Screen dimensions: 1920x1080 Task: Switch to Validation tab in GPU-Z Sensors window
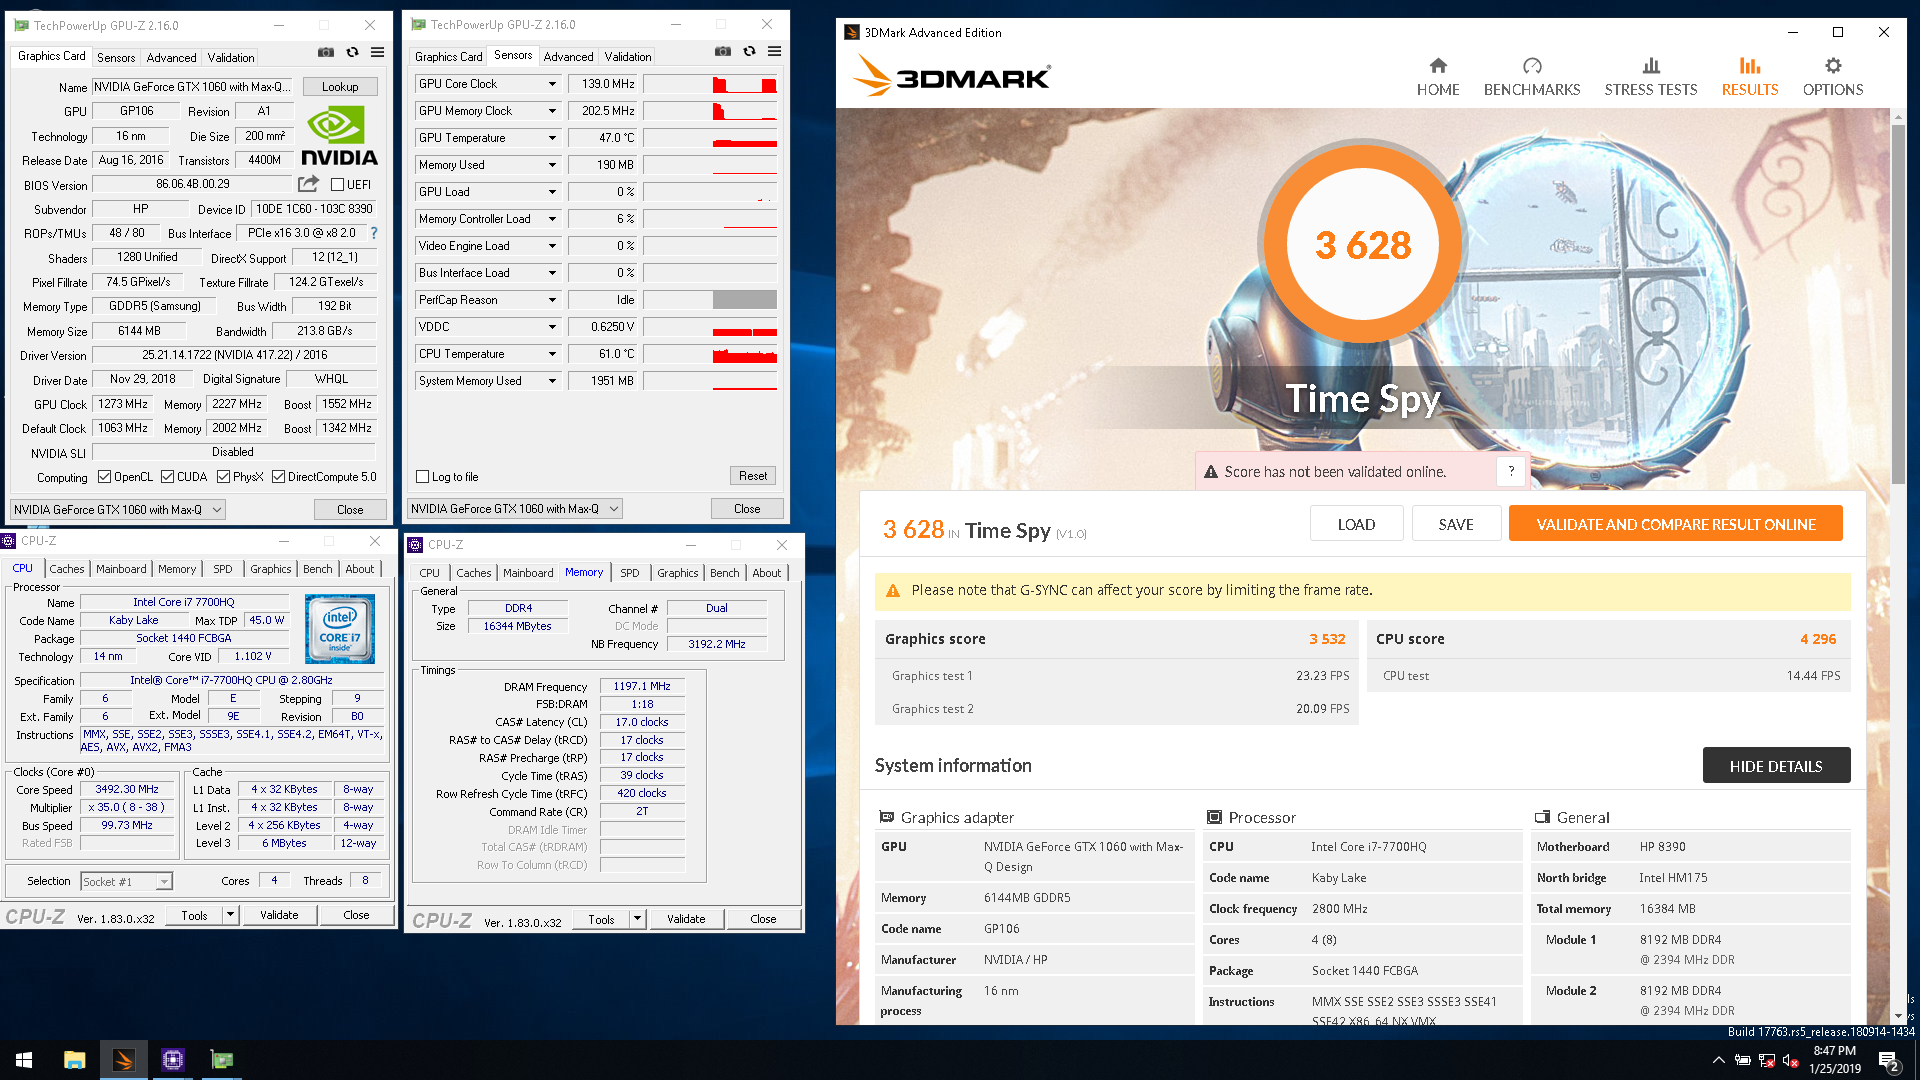click(628, 56)
